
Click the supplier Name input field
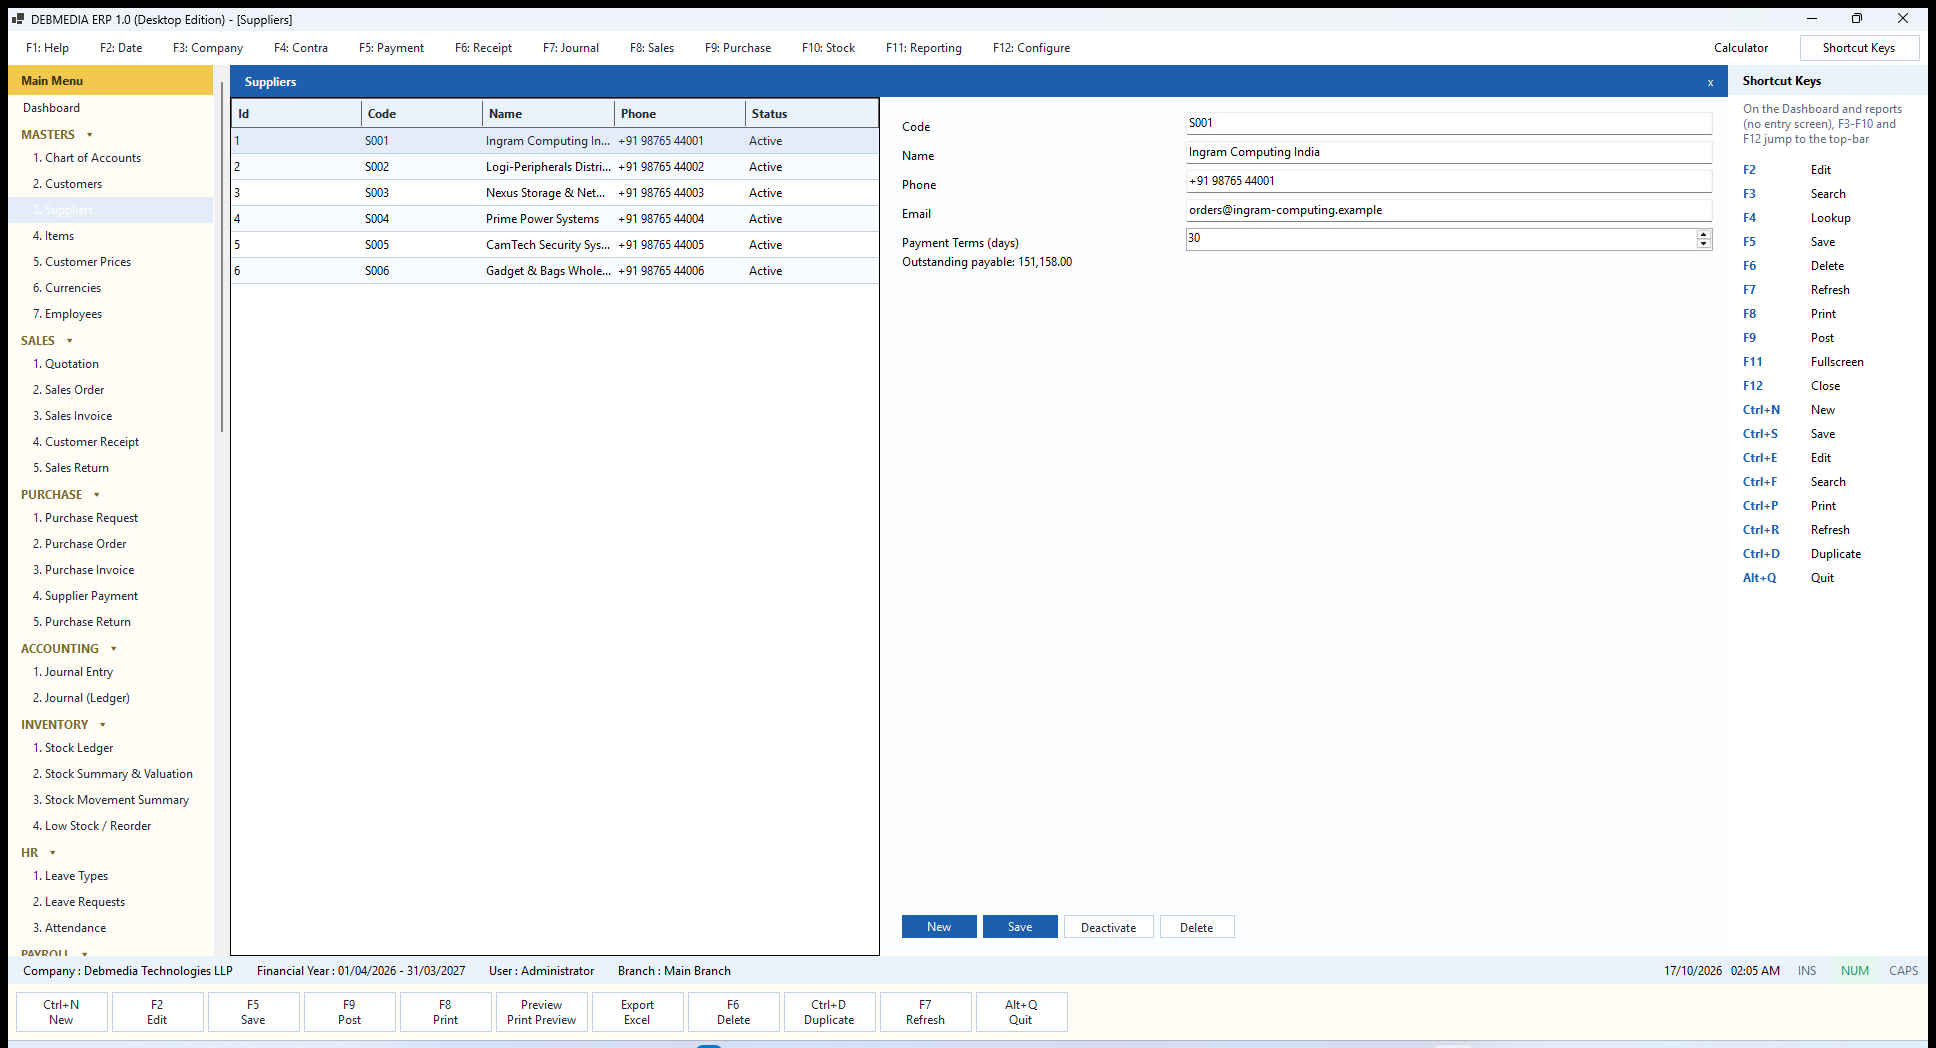tap(1449, 152)
